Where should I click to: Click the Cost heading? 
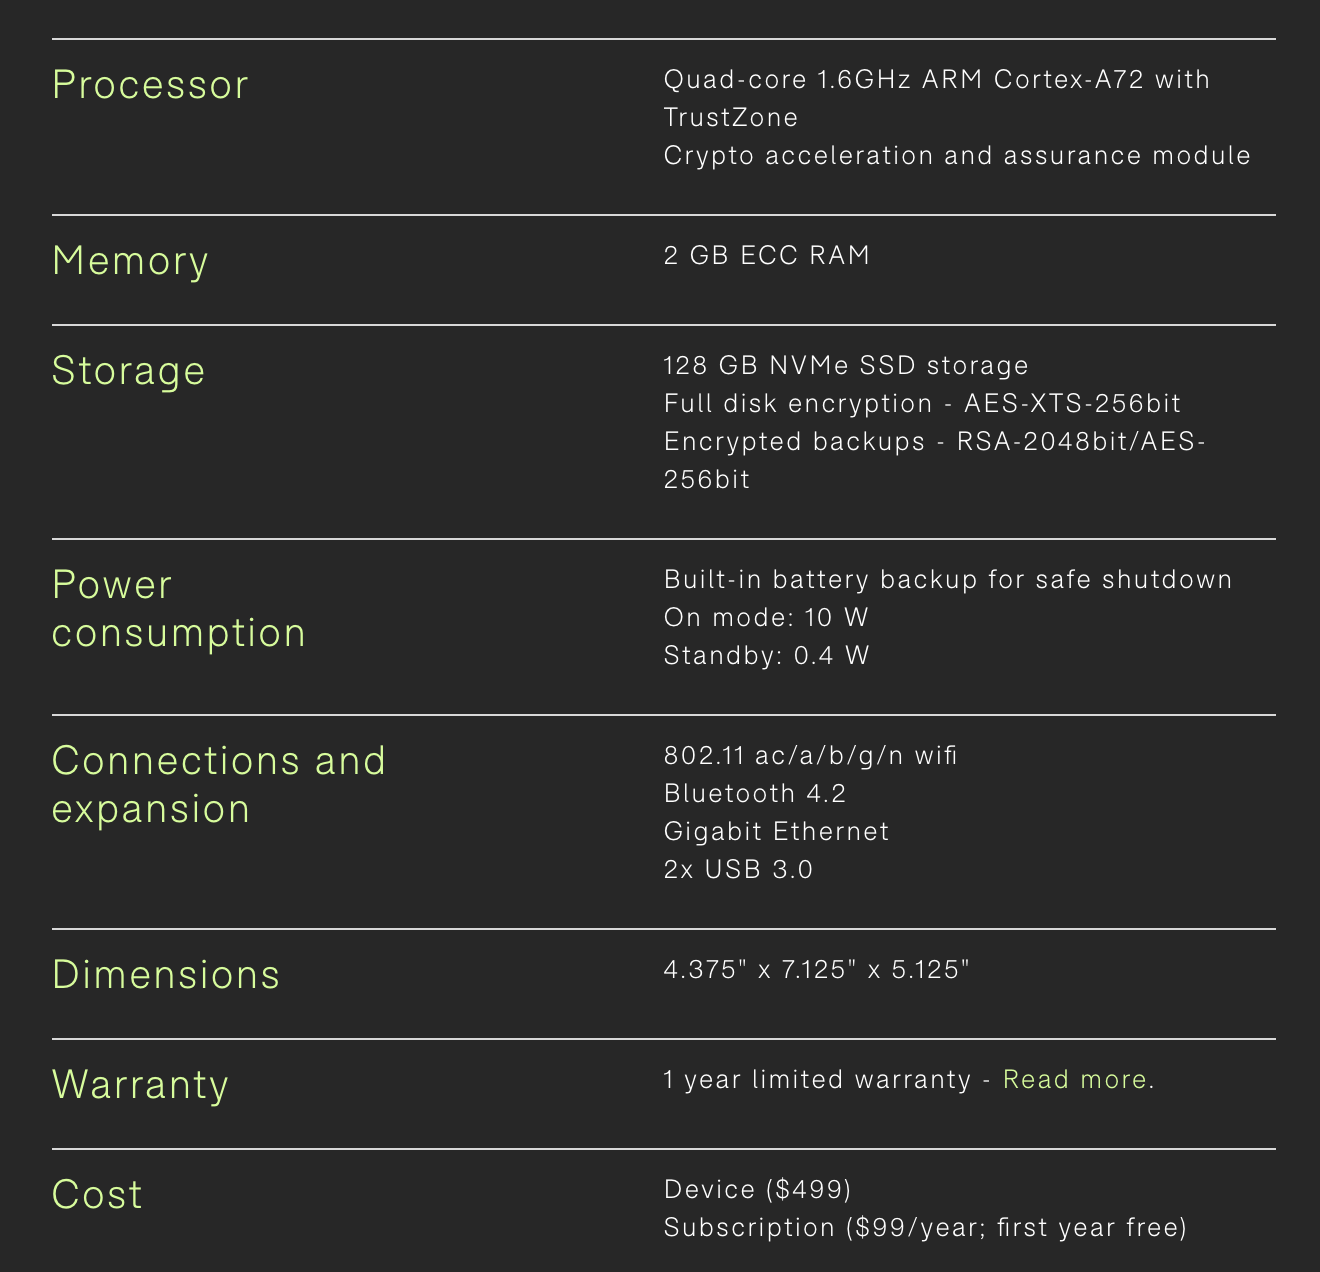pos(97,1195)
